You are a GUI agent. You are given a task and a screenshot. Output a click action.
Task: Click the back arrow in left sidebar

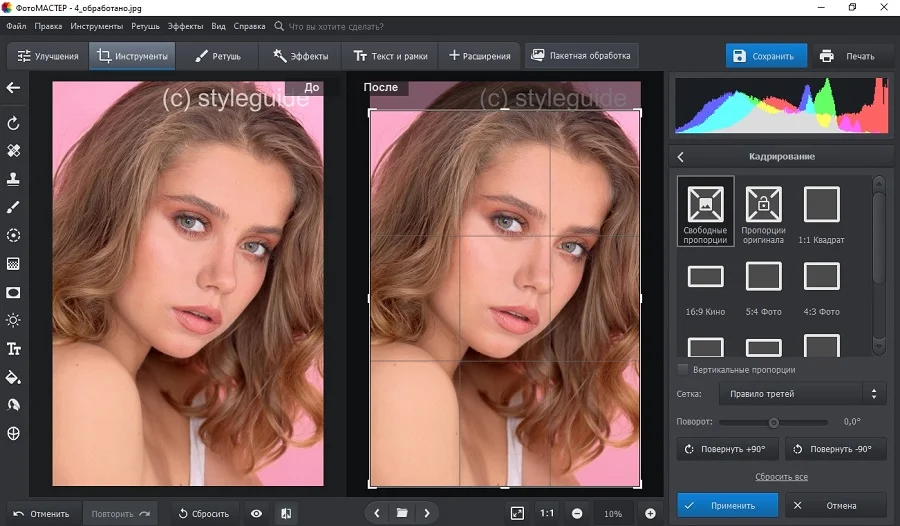[x=14, y=88]
